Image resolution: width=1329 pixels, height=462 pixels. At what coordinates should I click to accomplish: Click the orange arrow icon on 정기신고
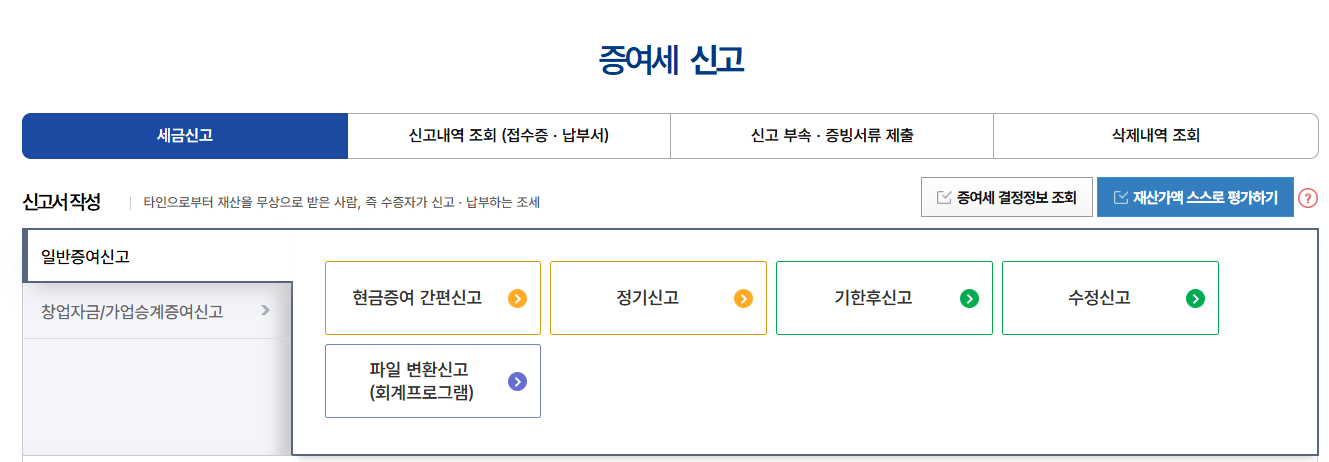pyautogui.click(x=743, y=298)
